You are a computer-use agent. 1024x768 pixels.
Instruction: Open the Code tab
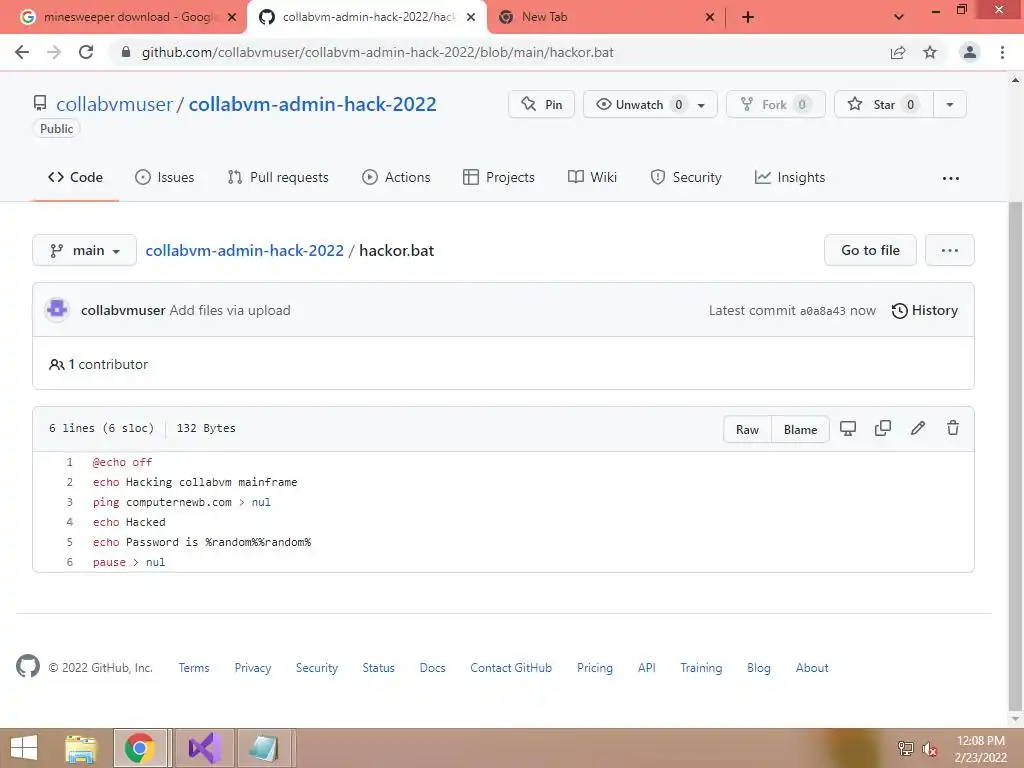[x=75, y=177]
